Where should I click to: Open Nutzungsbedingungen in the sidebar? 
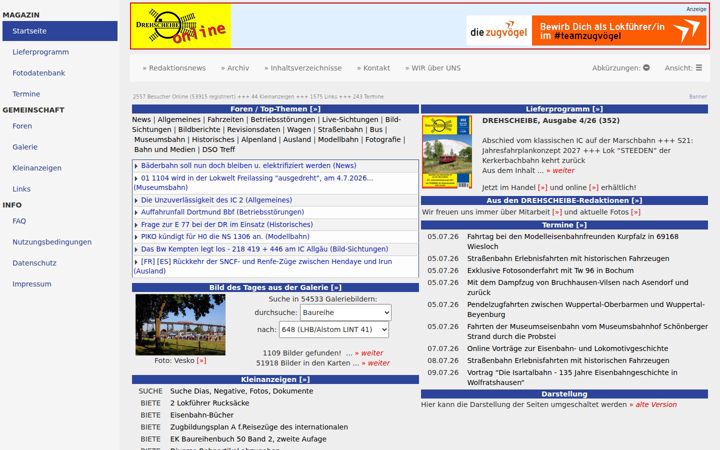pos(52,242)
